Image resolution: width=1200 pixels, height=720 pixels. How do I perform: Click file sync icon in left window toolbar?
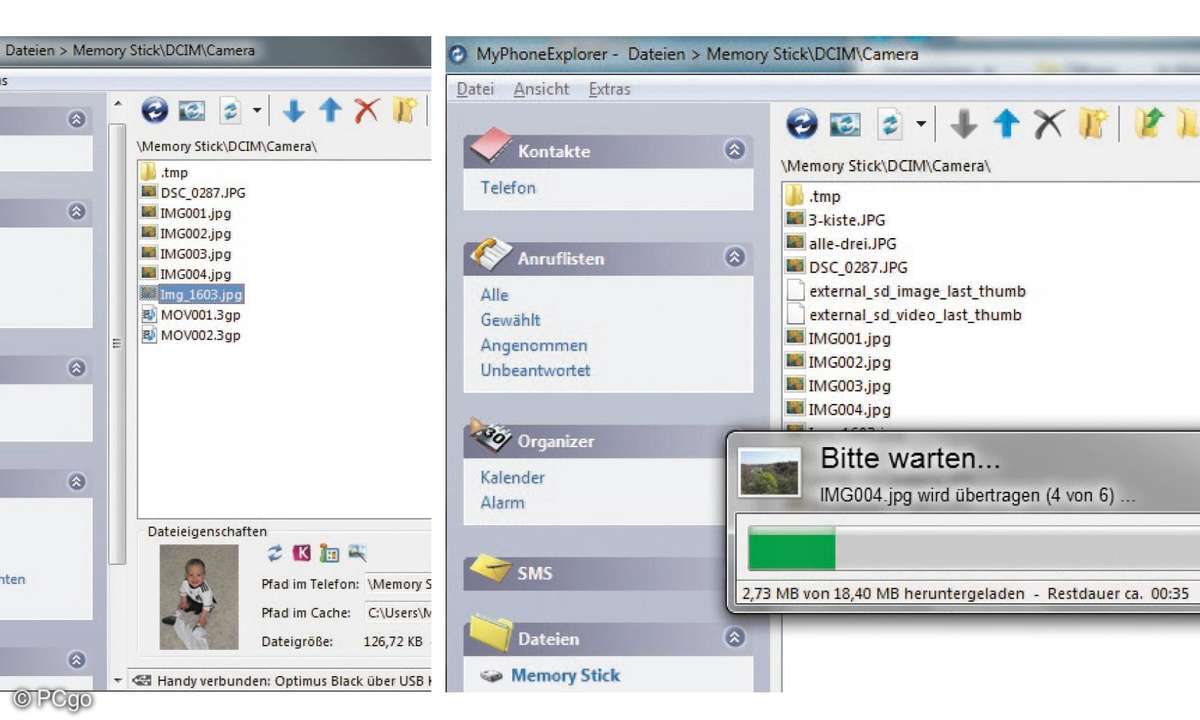pos(228,110)
